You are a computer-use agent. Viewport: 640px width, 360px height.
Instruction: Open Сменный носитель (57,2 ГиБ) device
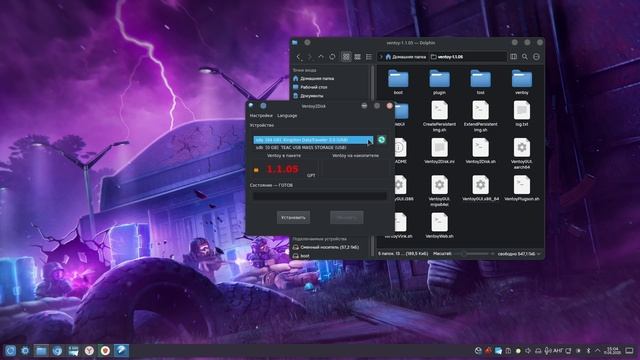coord(326,247)
